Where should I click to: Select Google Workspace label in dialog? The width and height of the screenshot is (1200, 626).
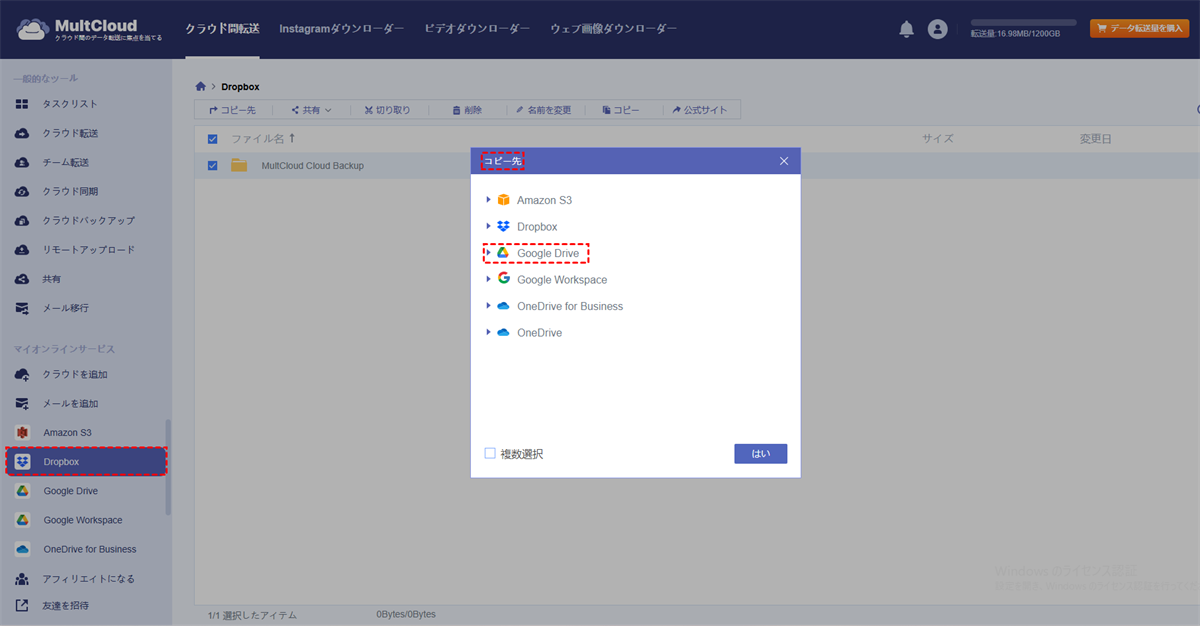562,280
